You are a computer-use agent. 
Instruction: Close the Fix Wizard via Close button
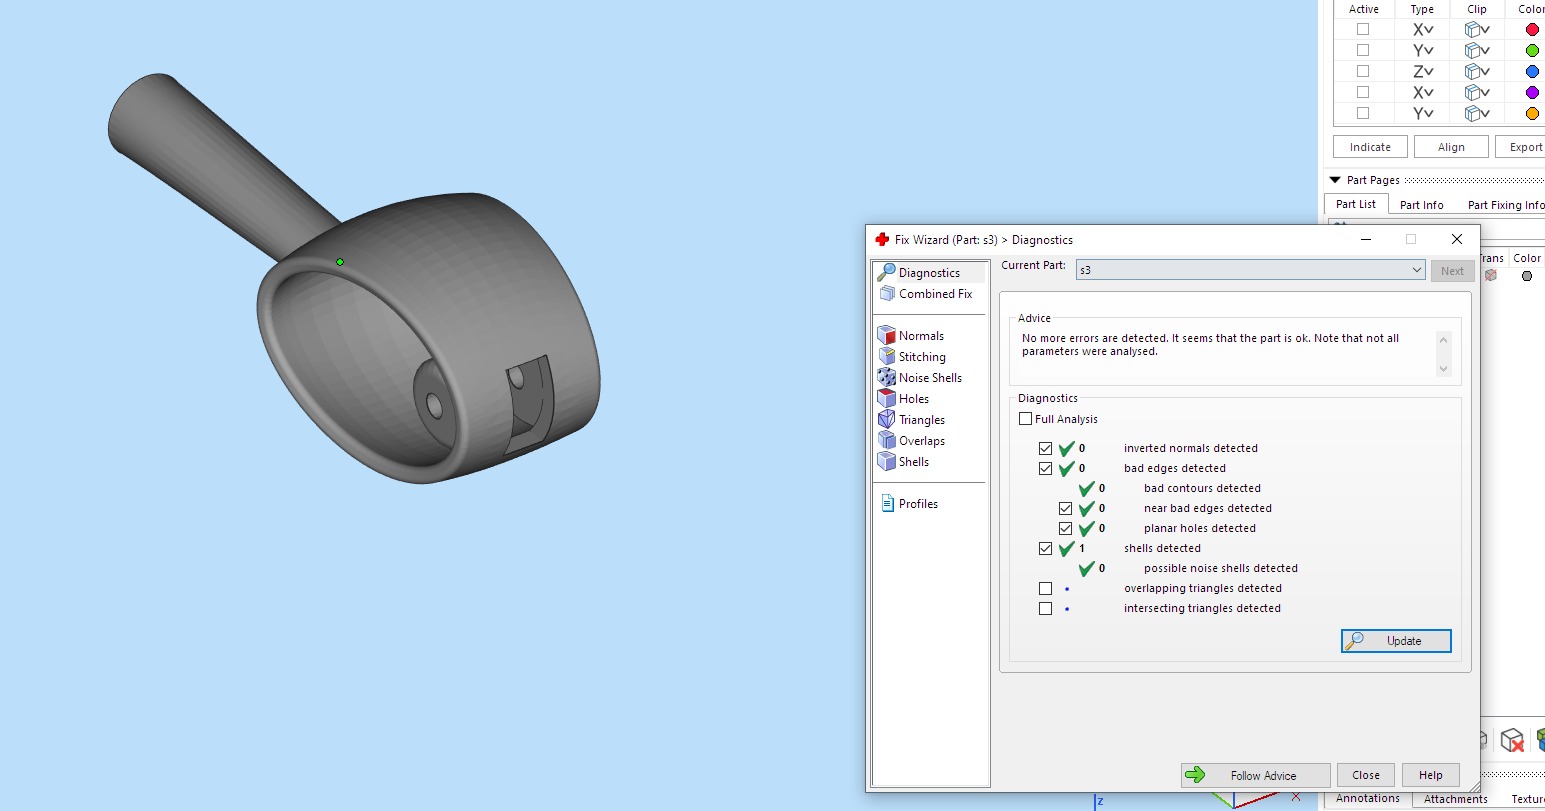1366,775
